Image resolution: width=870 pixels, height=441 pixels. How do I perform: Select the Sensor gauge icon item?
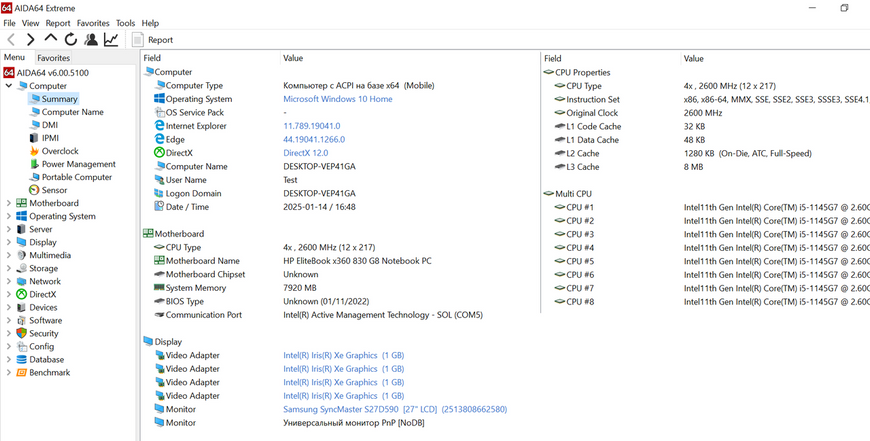pos(34,190)
